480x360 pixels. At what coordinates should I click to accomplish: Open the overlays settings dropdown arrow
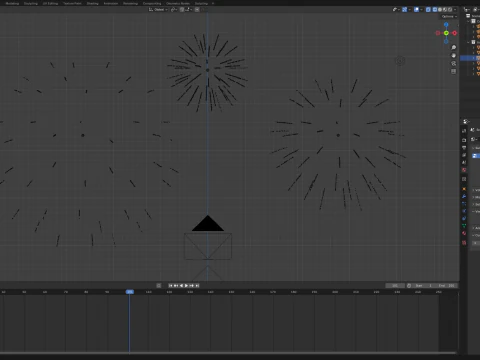click(422, 9)
